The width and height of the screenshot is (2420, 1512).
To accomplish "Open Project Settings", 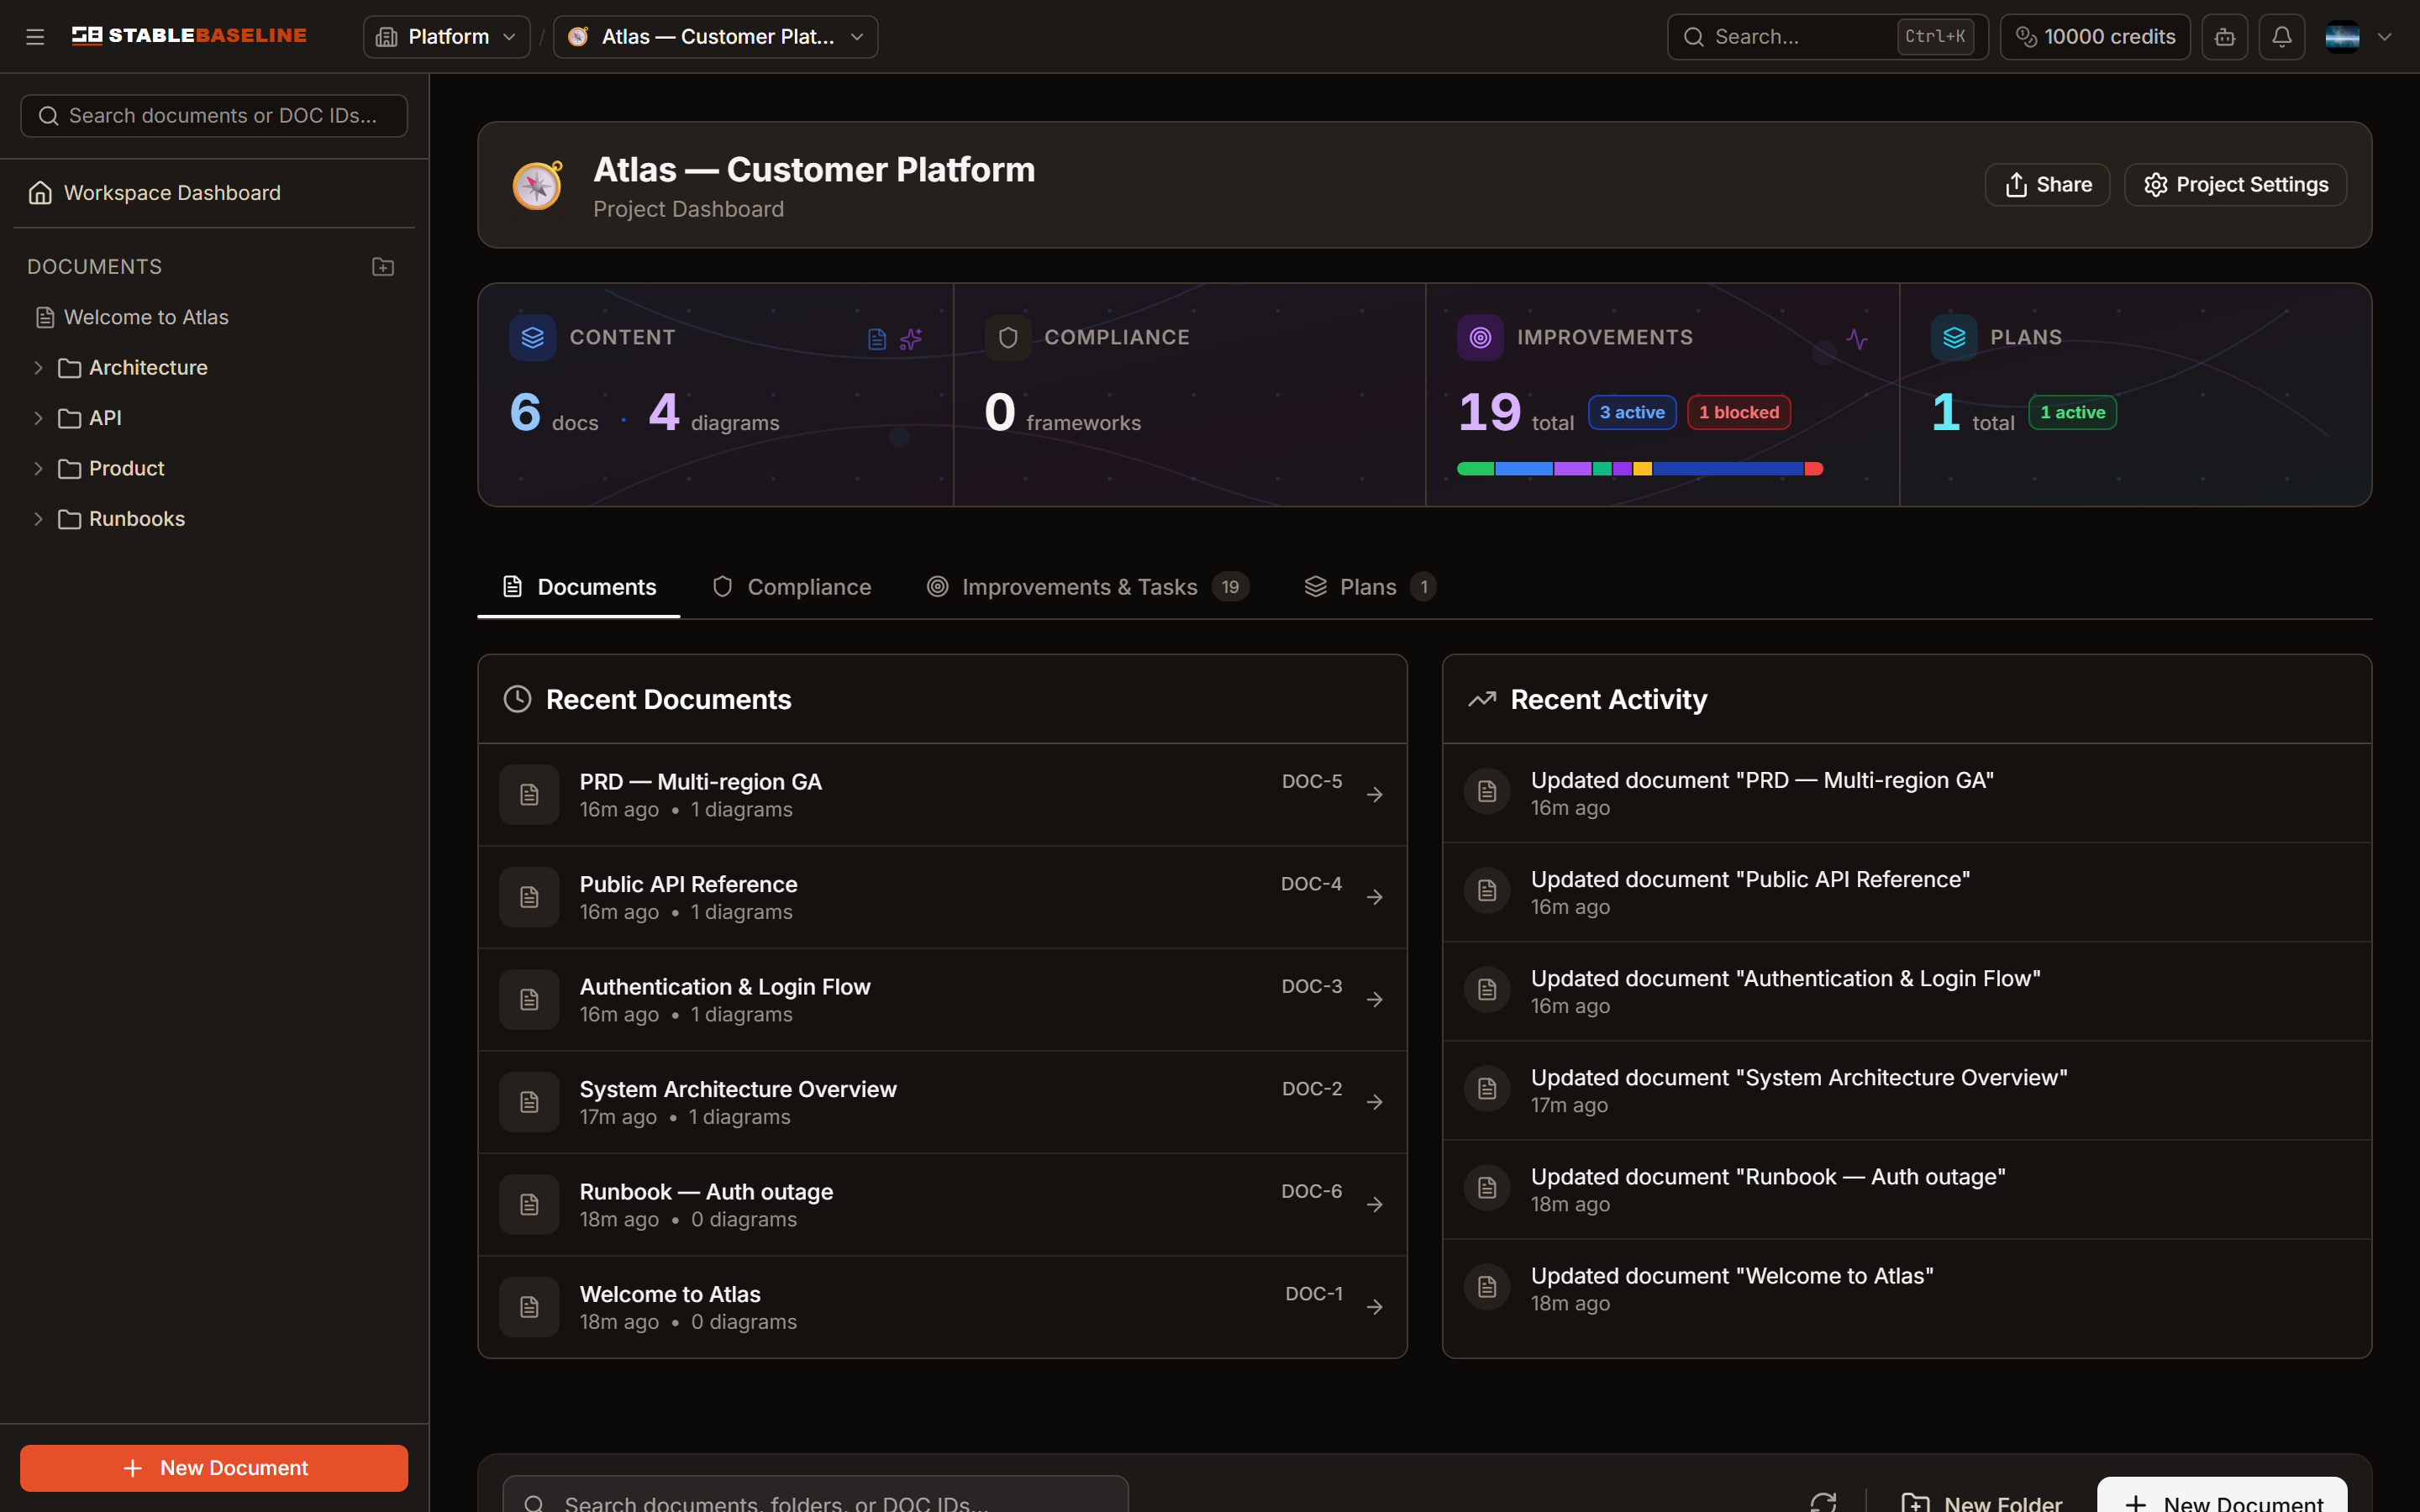I will [2235, 185].
